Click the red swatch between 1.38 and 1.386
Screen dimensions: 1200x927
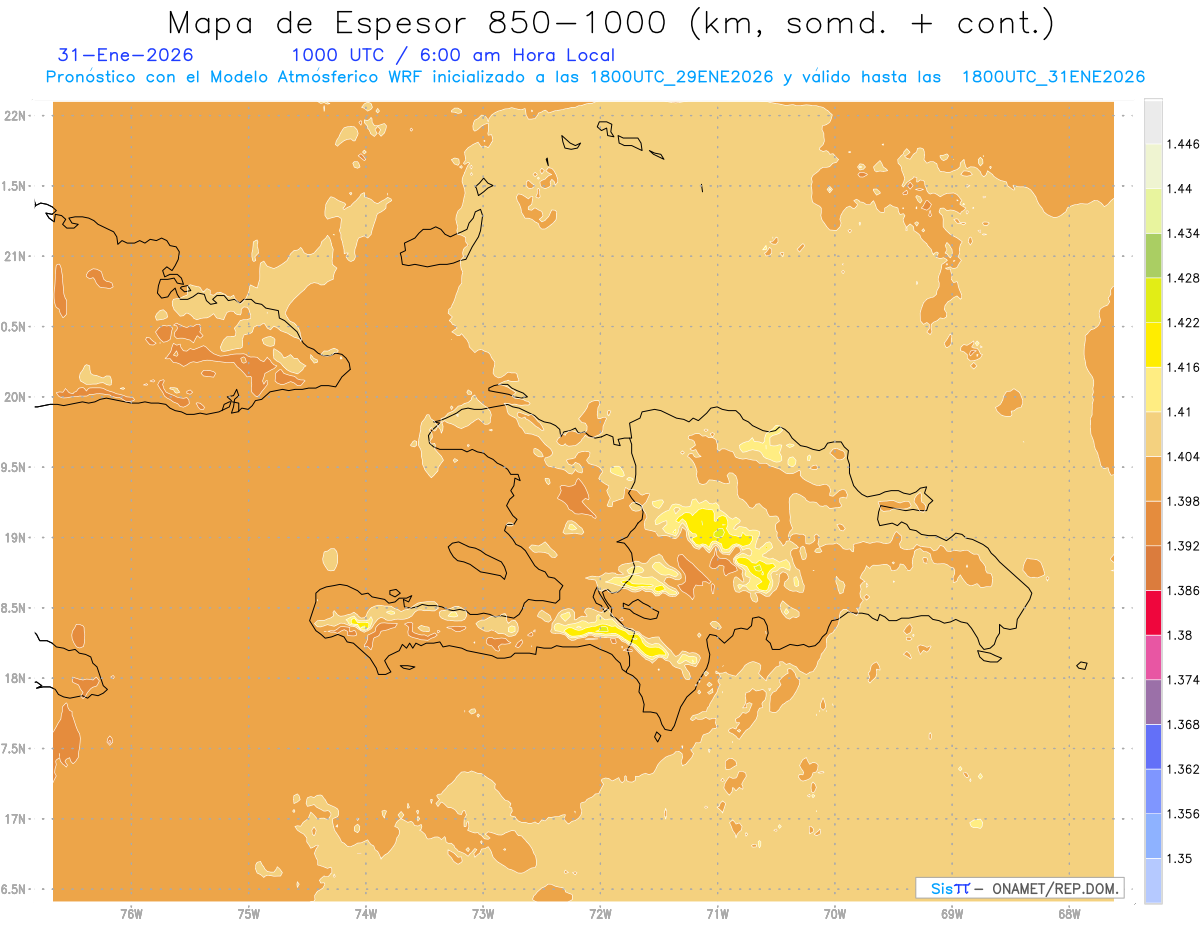coord(1153,613)
